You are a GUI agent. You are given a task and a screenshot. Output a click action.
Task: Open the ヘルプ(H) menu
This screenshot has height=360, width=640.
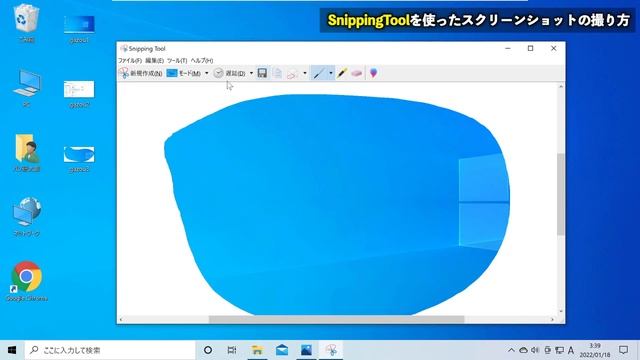click(x=202, y=60)
